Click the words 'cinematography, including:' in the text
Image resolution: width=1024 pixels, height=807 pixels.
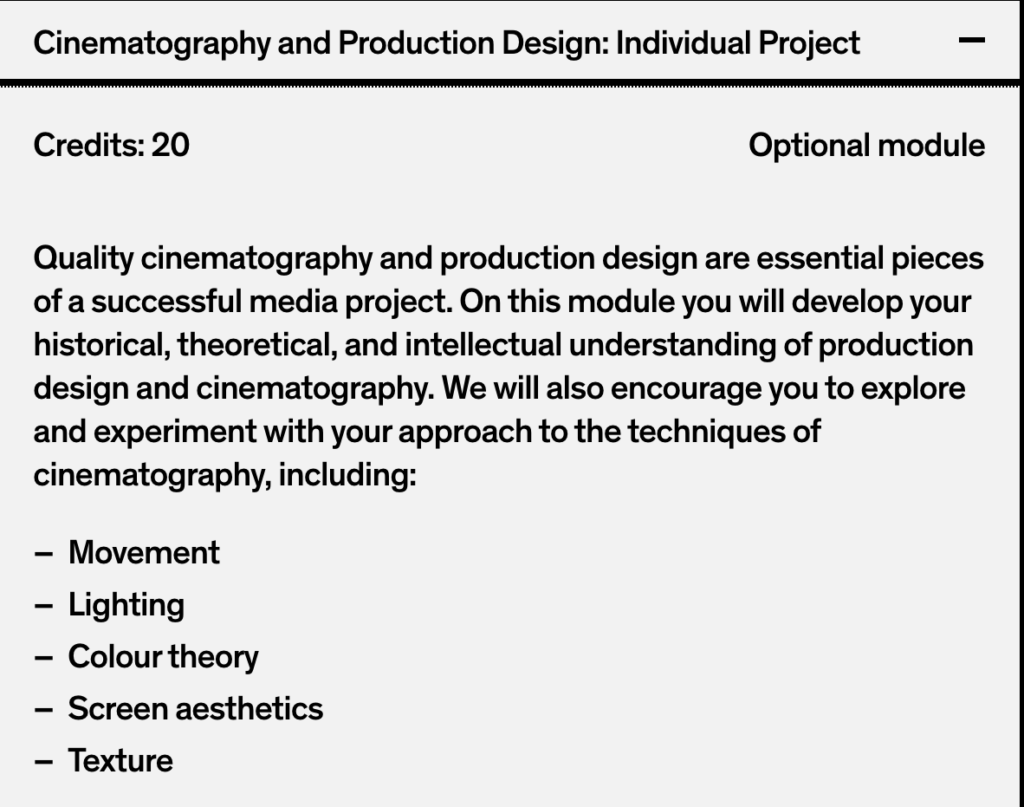(x=225, y=475)
